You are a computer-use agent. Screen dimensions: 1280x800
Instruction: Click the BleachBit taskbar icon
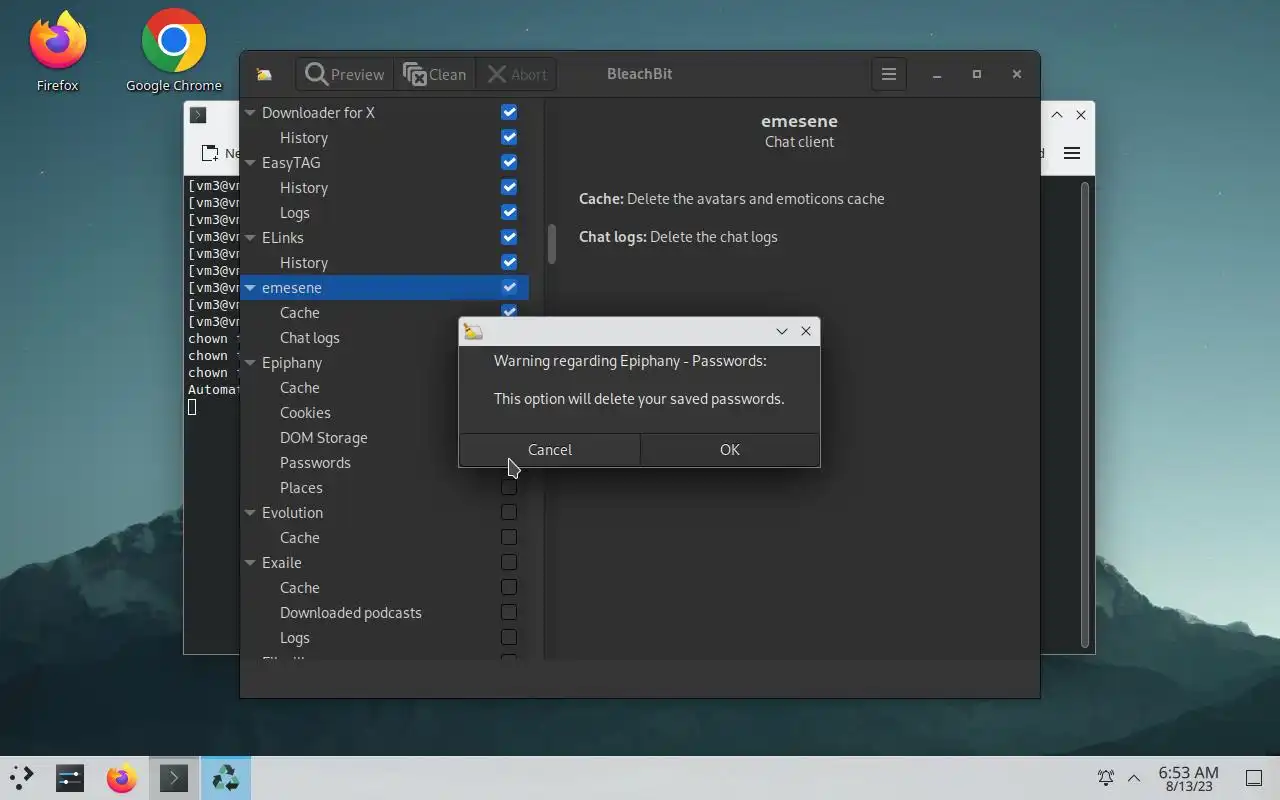pyautogui.click(x=226, y=778)
